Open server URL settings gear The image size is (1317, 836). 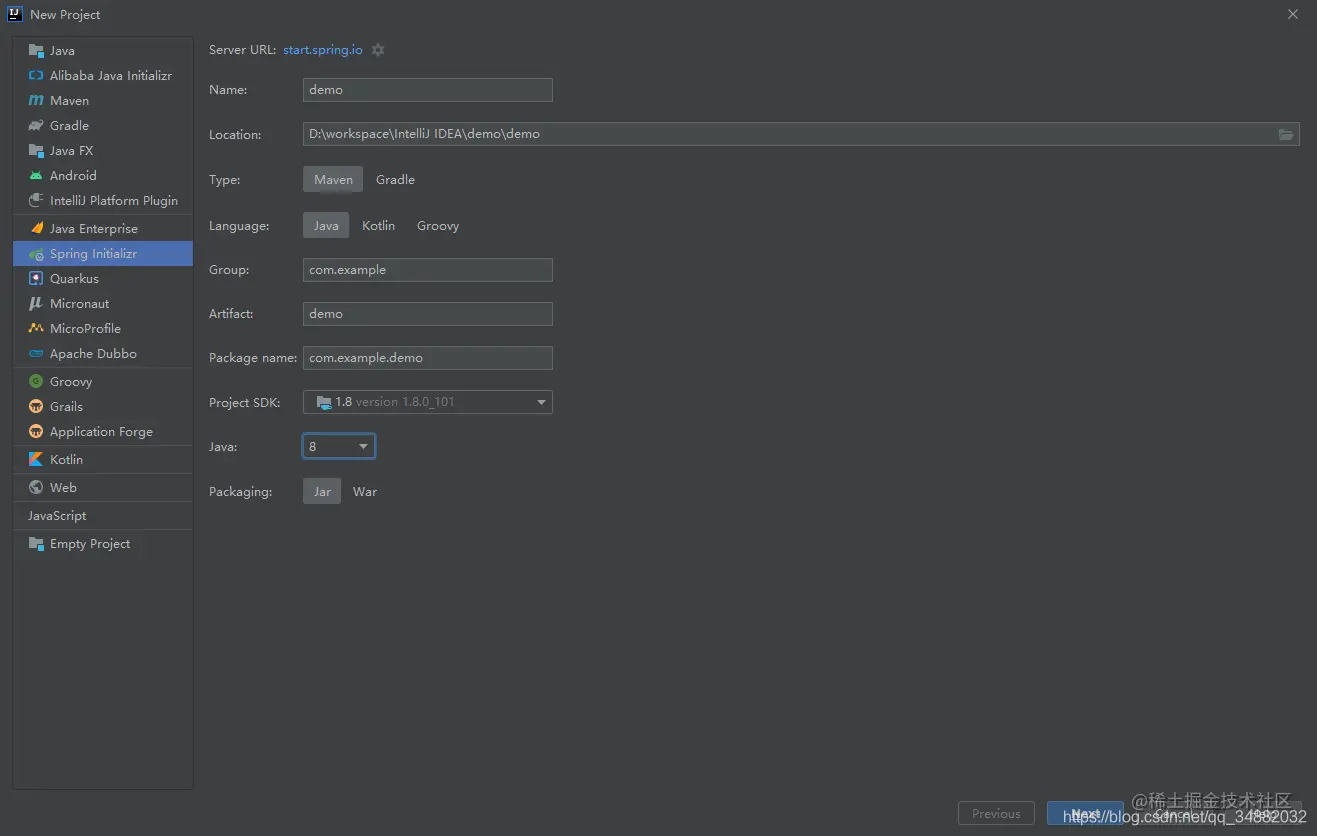pyautogui.click(x=378, y=50)
